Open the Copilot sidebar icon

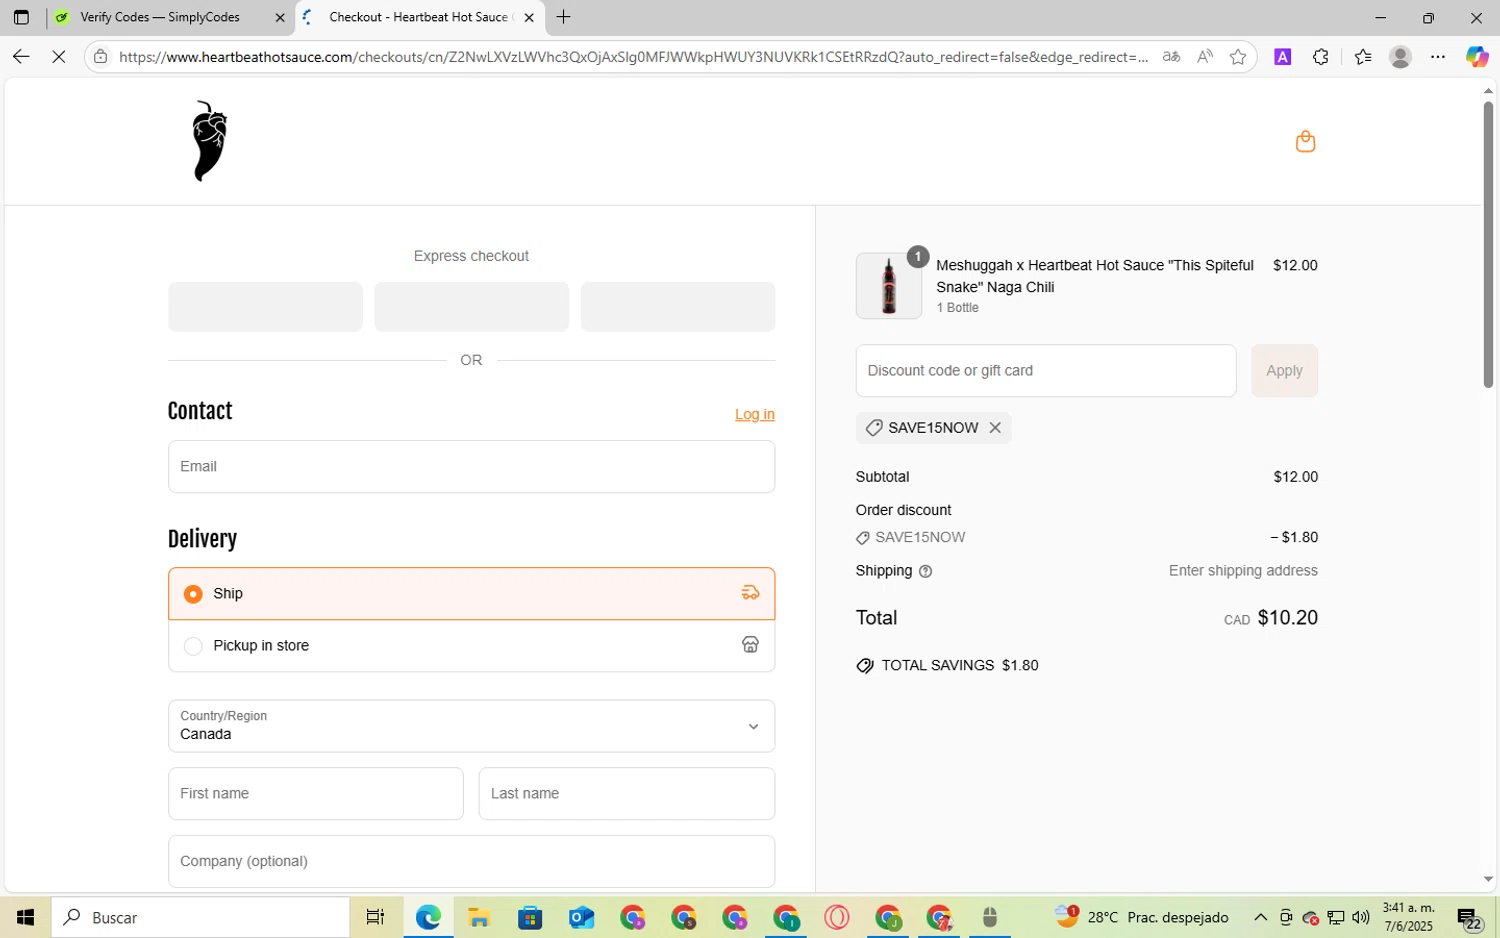[1477, 57]
